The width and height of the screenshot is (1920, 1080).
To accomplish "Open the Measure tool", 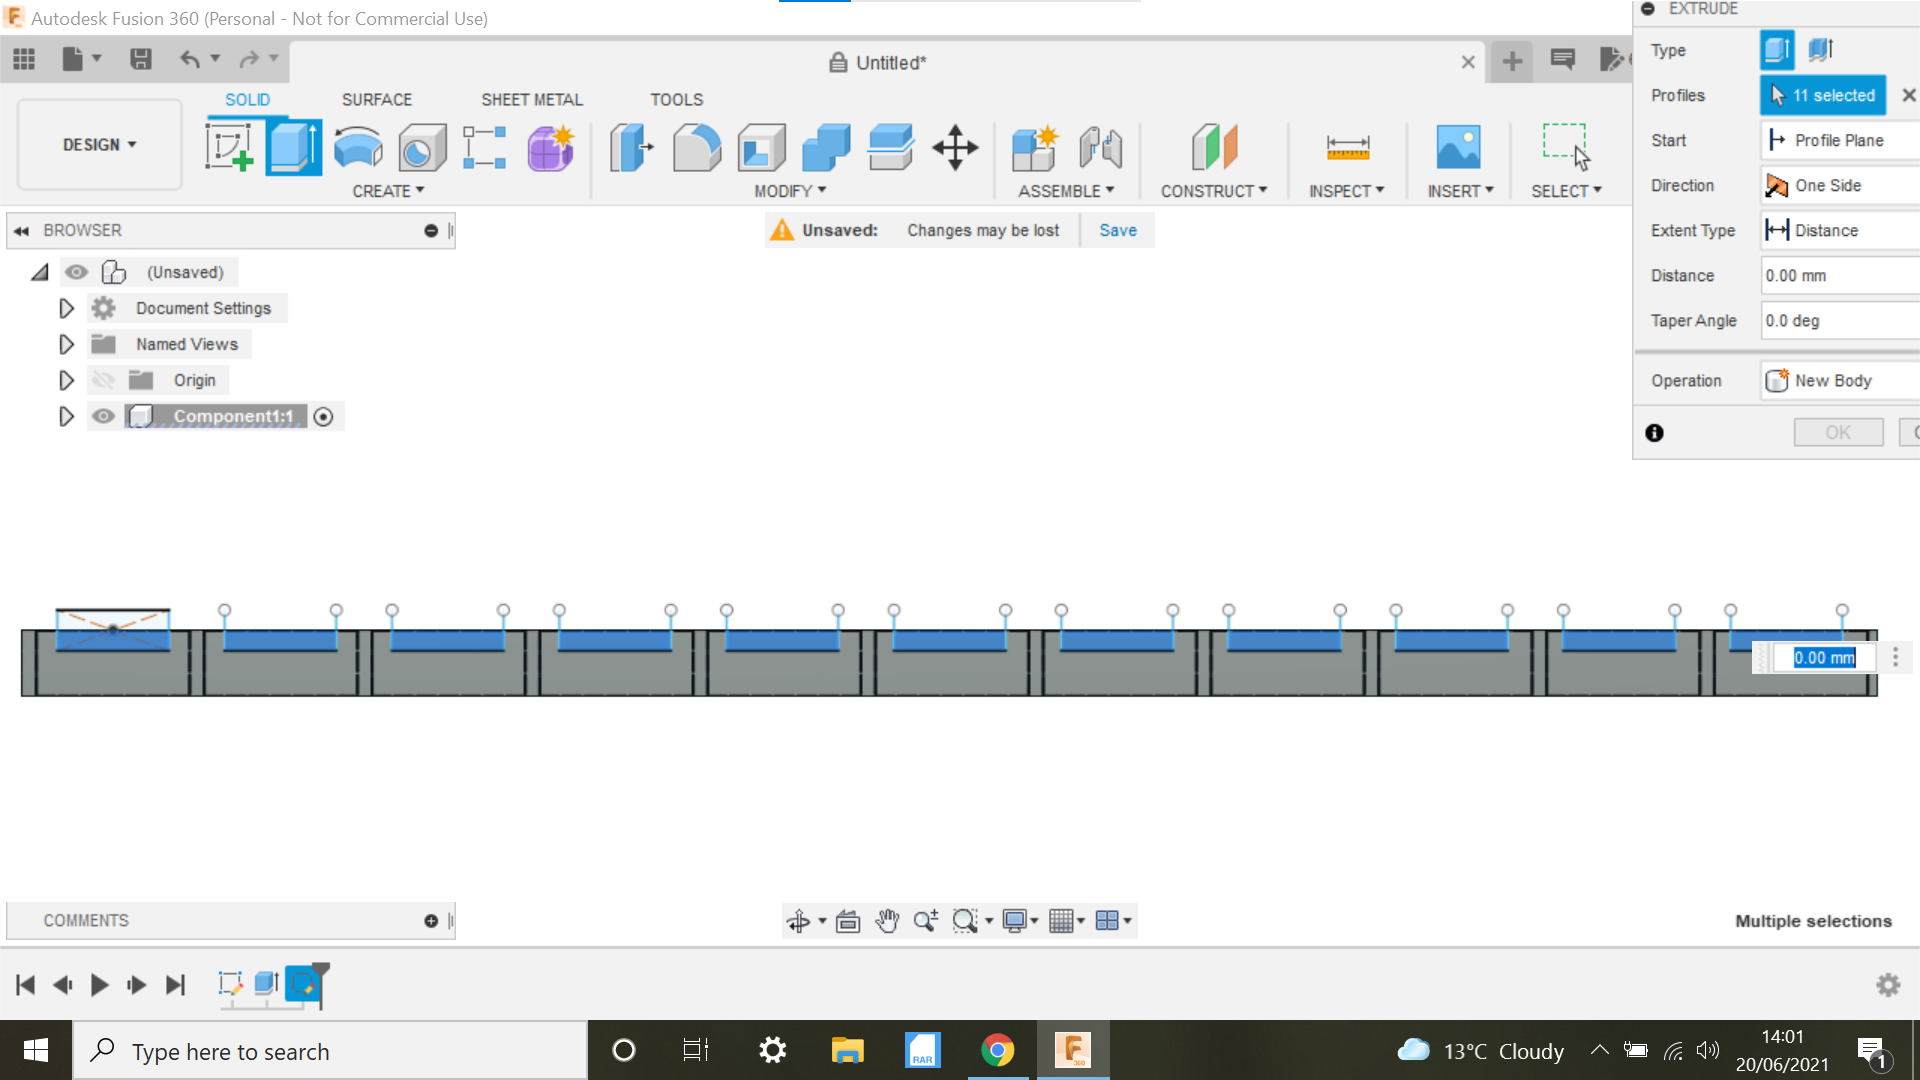I will (x=1347, y=146).
